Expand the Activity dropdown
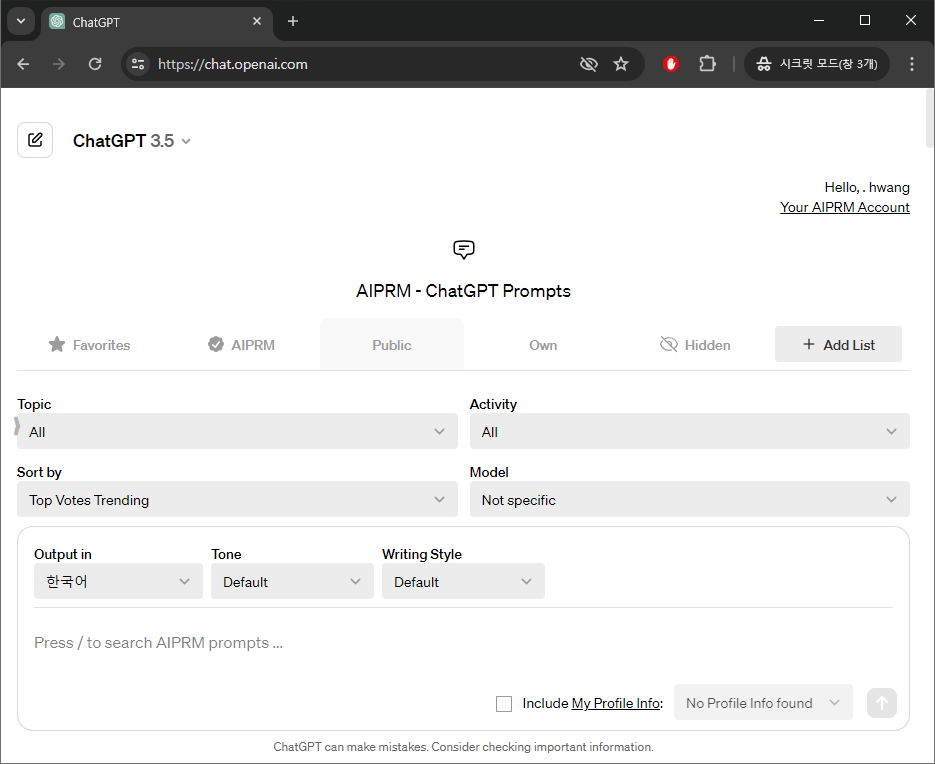This screenshot has width=935, height=764. click(x=689, y=431)
